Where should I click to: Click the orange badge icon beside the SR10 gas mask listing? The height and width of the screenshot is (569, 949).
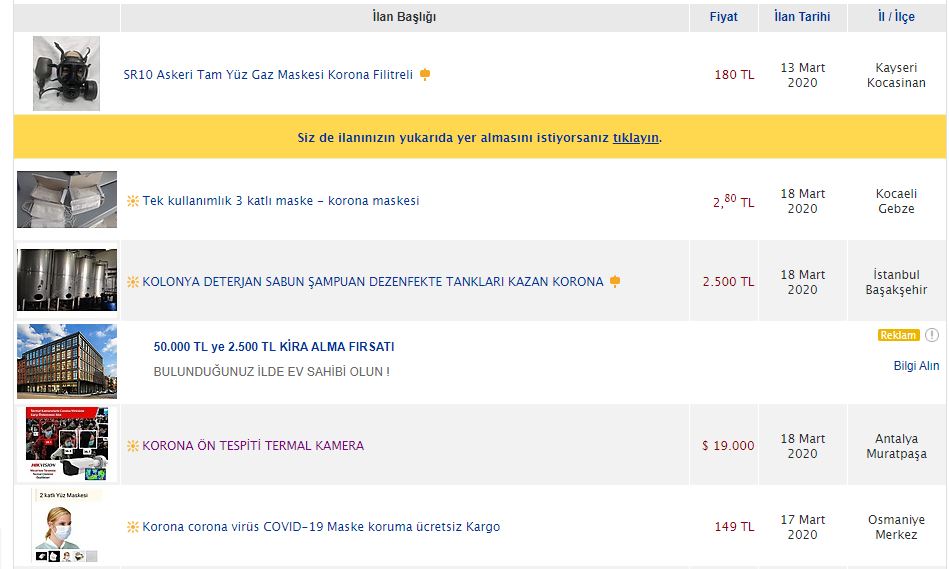pyautogui.click(x=425, y=75)
